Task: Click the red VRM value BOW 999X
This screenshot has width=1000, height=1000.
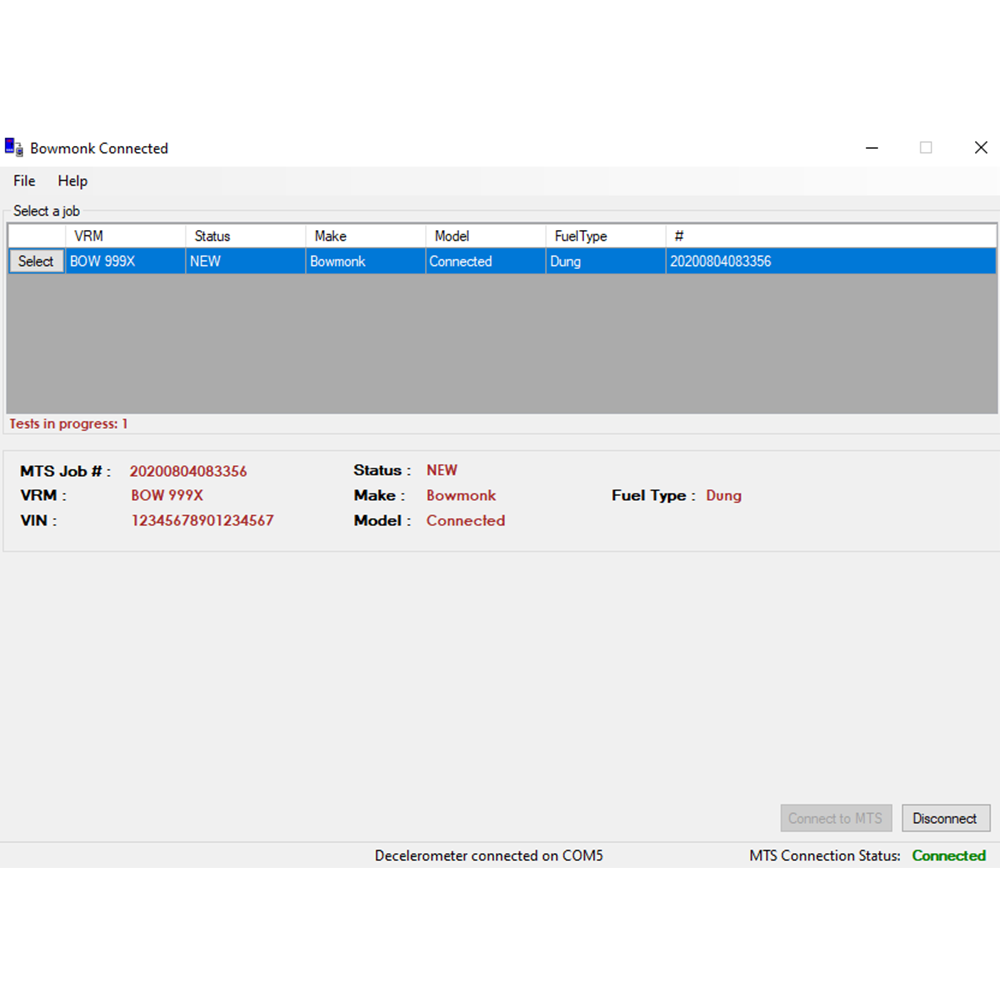Action: pos(167,496)
